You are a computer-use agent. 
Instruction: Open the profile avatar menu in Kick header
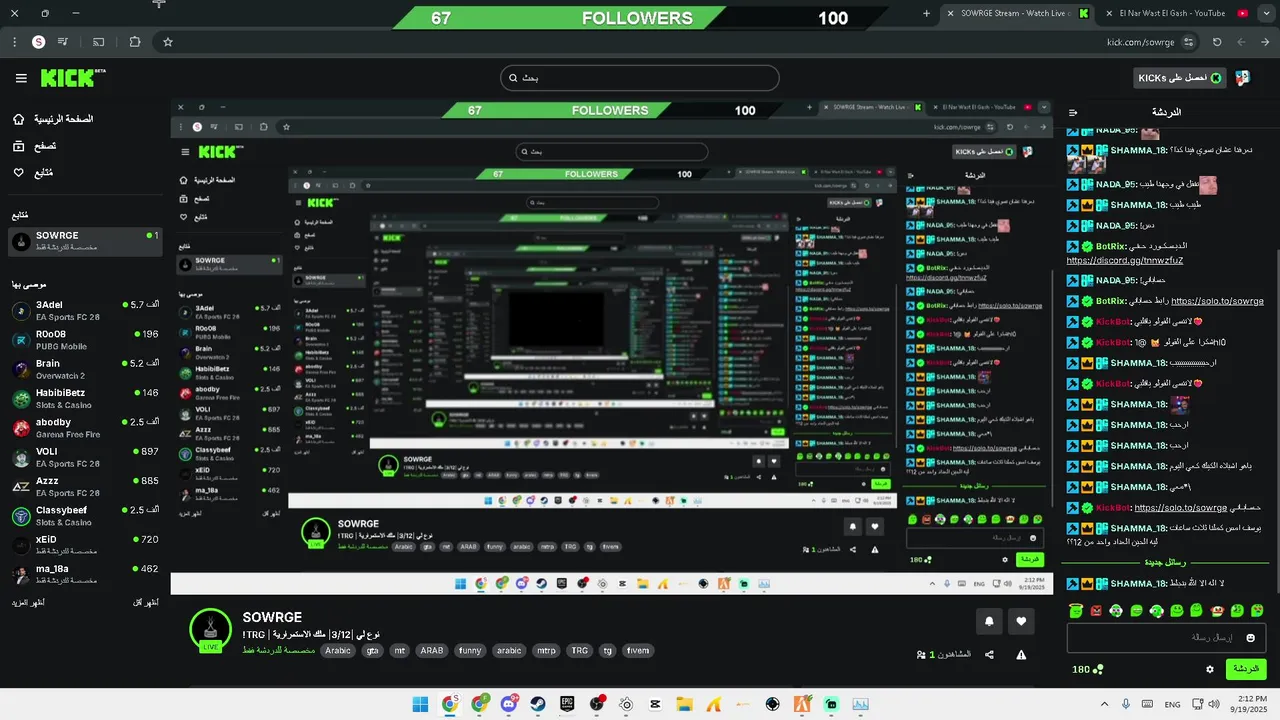point(1243,78)
